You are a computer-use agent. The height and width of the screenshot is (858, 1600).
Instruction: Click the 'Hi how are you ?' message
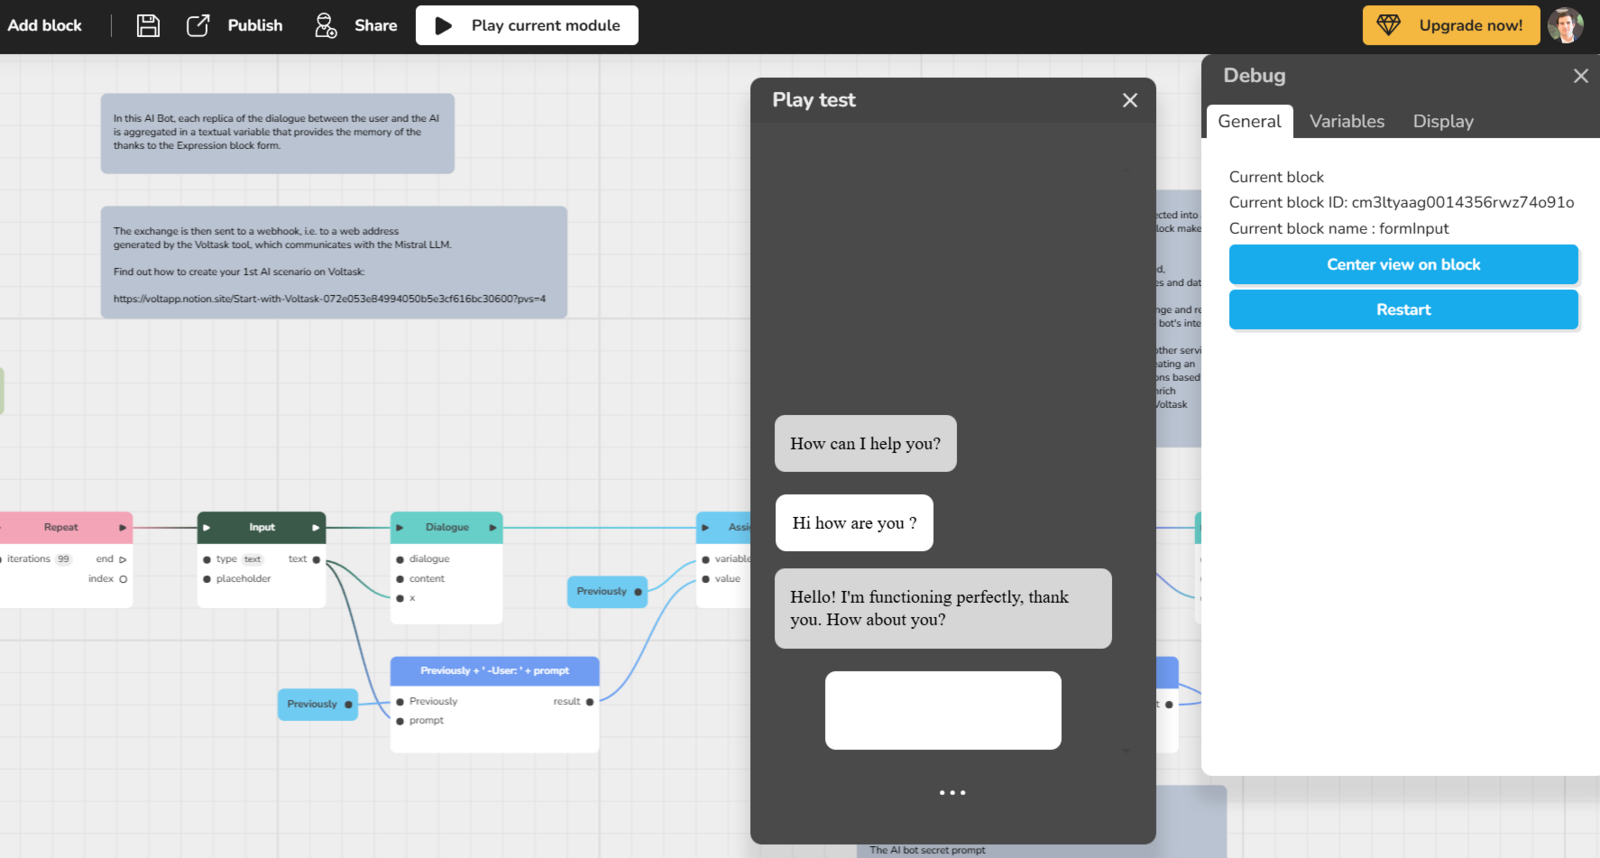pos(854,523)
